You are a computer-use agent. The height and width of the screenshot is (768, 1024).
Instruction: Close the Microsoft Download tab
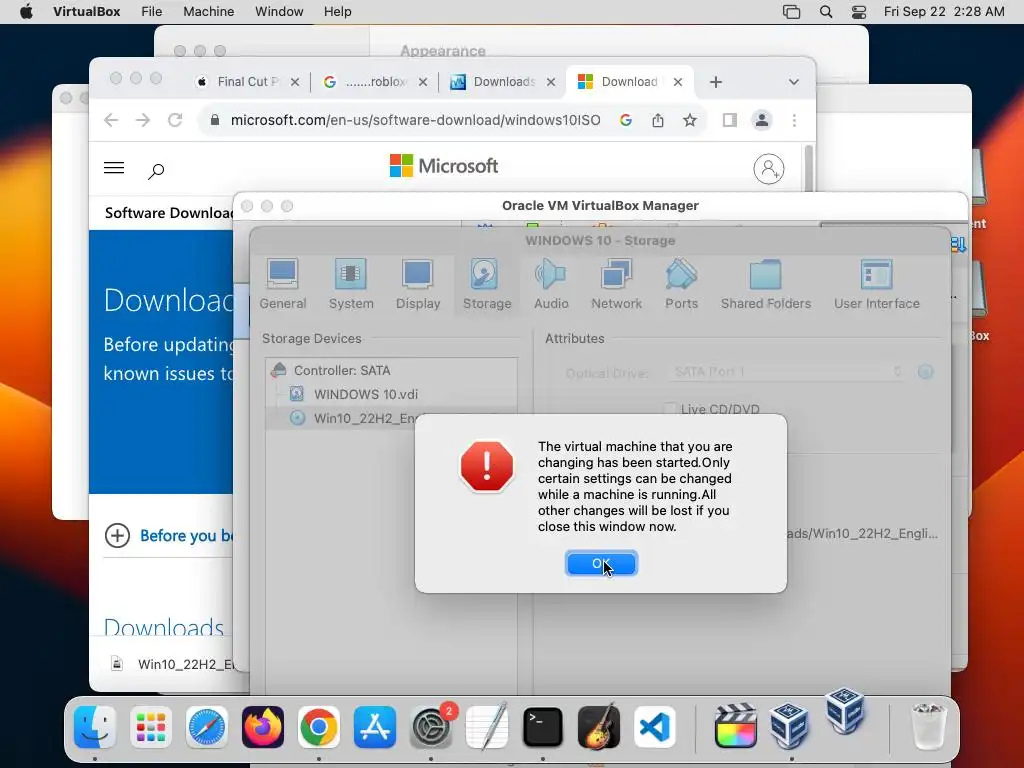(x=678, y=82)
